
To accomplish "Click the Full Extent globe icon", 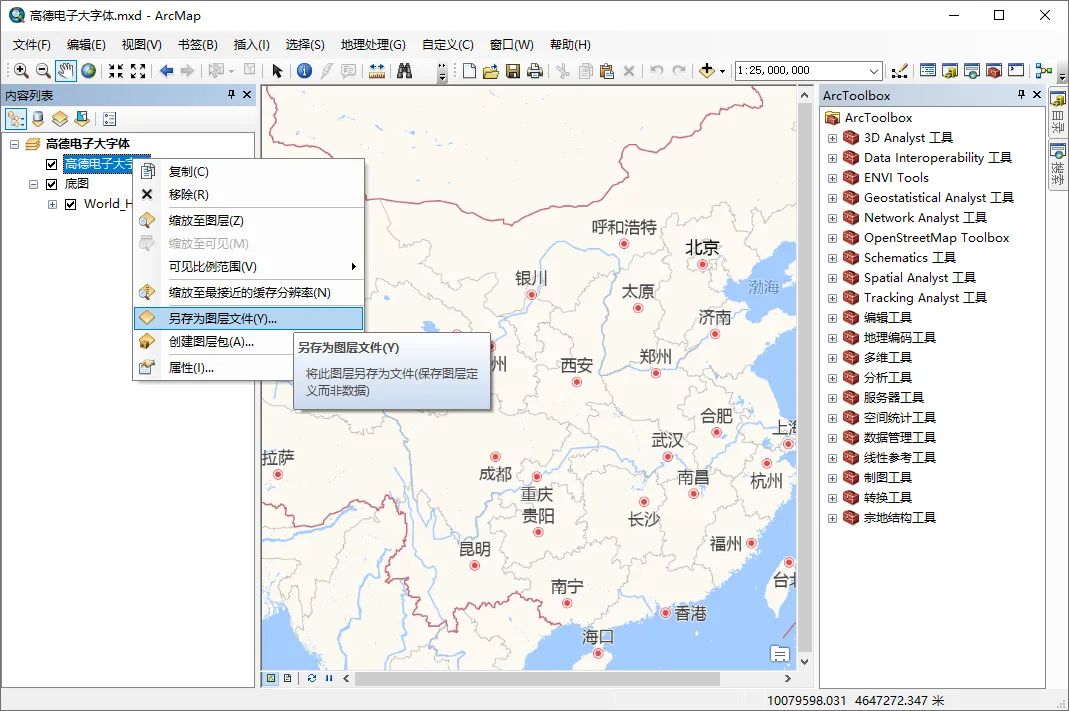I will click(89, 70).
